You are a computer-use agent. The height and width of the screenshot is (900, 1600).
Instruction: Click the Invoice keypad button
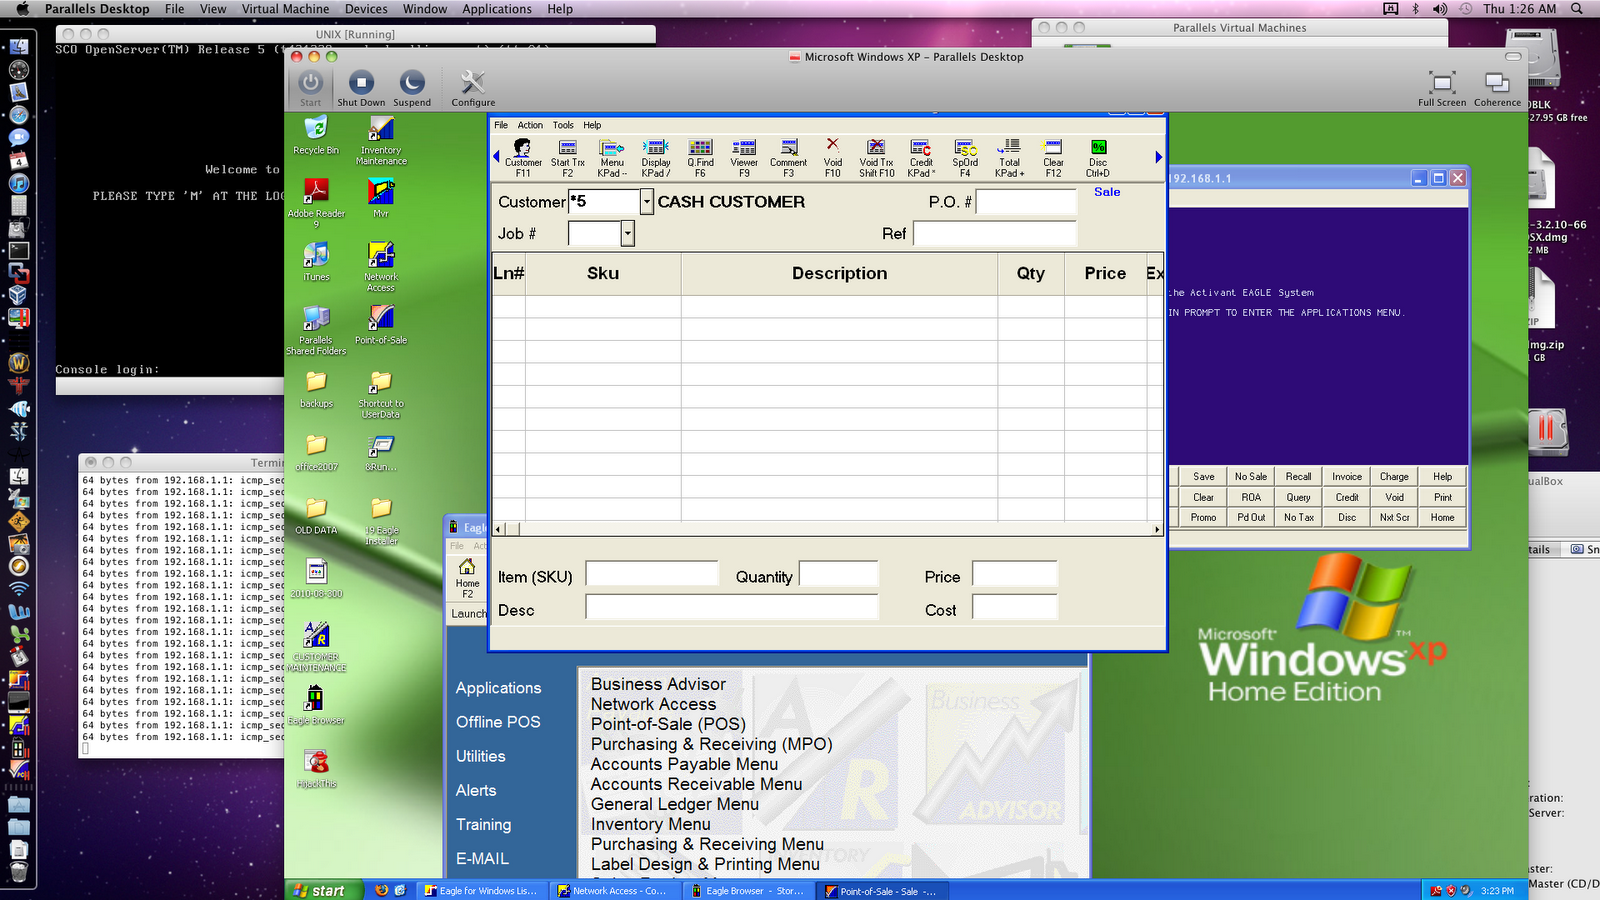point(1346,477)
